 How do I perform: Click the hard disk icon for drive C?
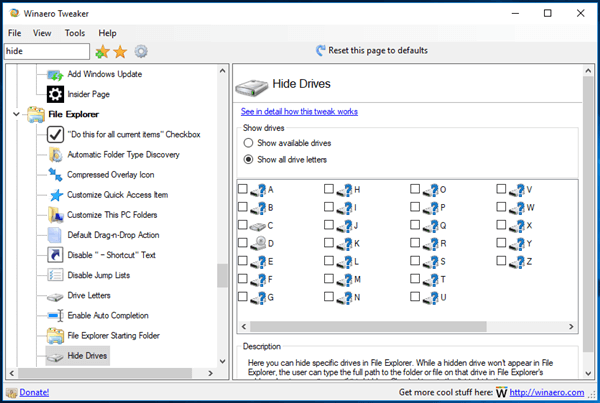click(x=258, y=226)
